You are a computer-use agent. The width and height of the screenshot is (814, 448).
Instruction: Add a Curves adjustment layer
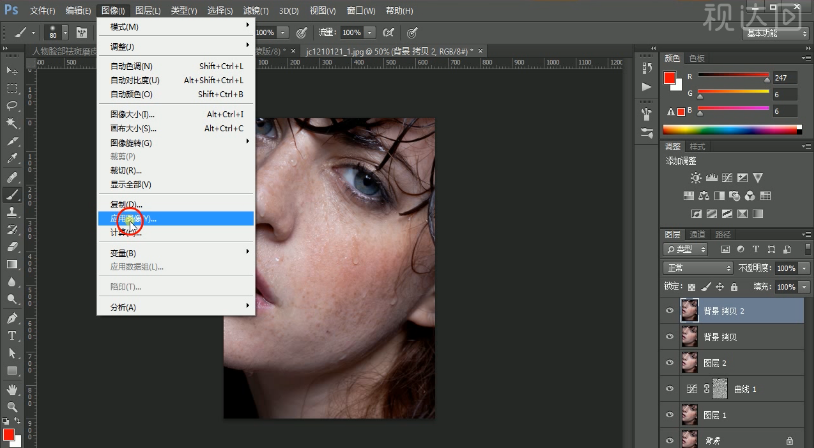(727, 178)
